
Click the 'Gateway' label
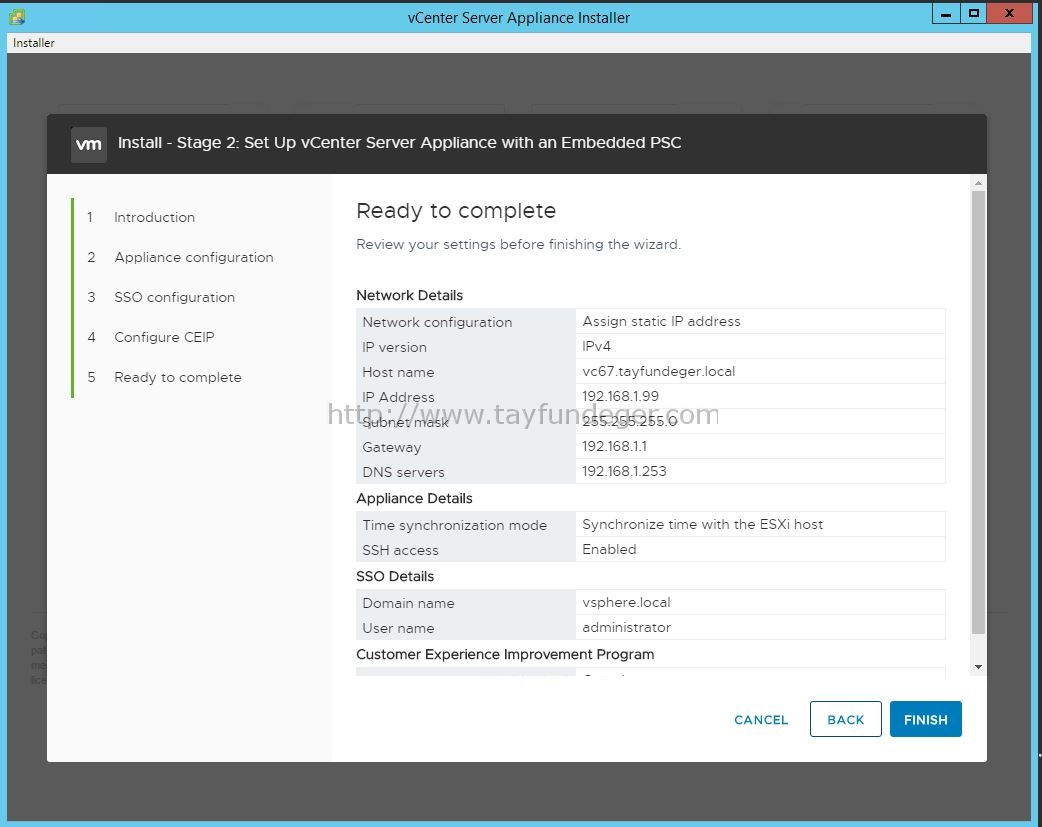click(391, 447)
